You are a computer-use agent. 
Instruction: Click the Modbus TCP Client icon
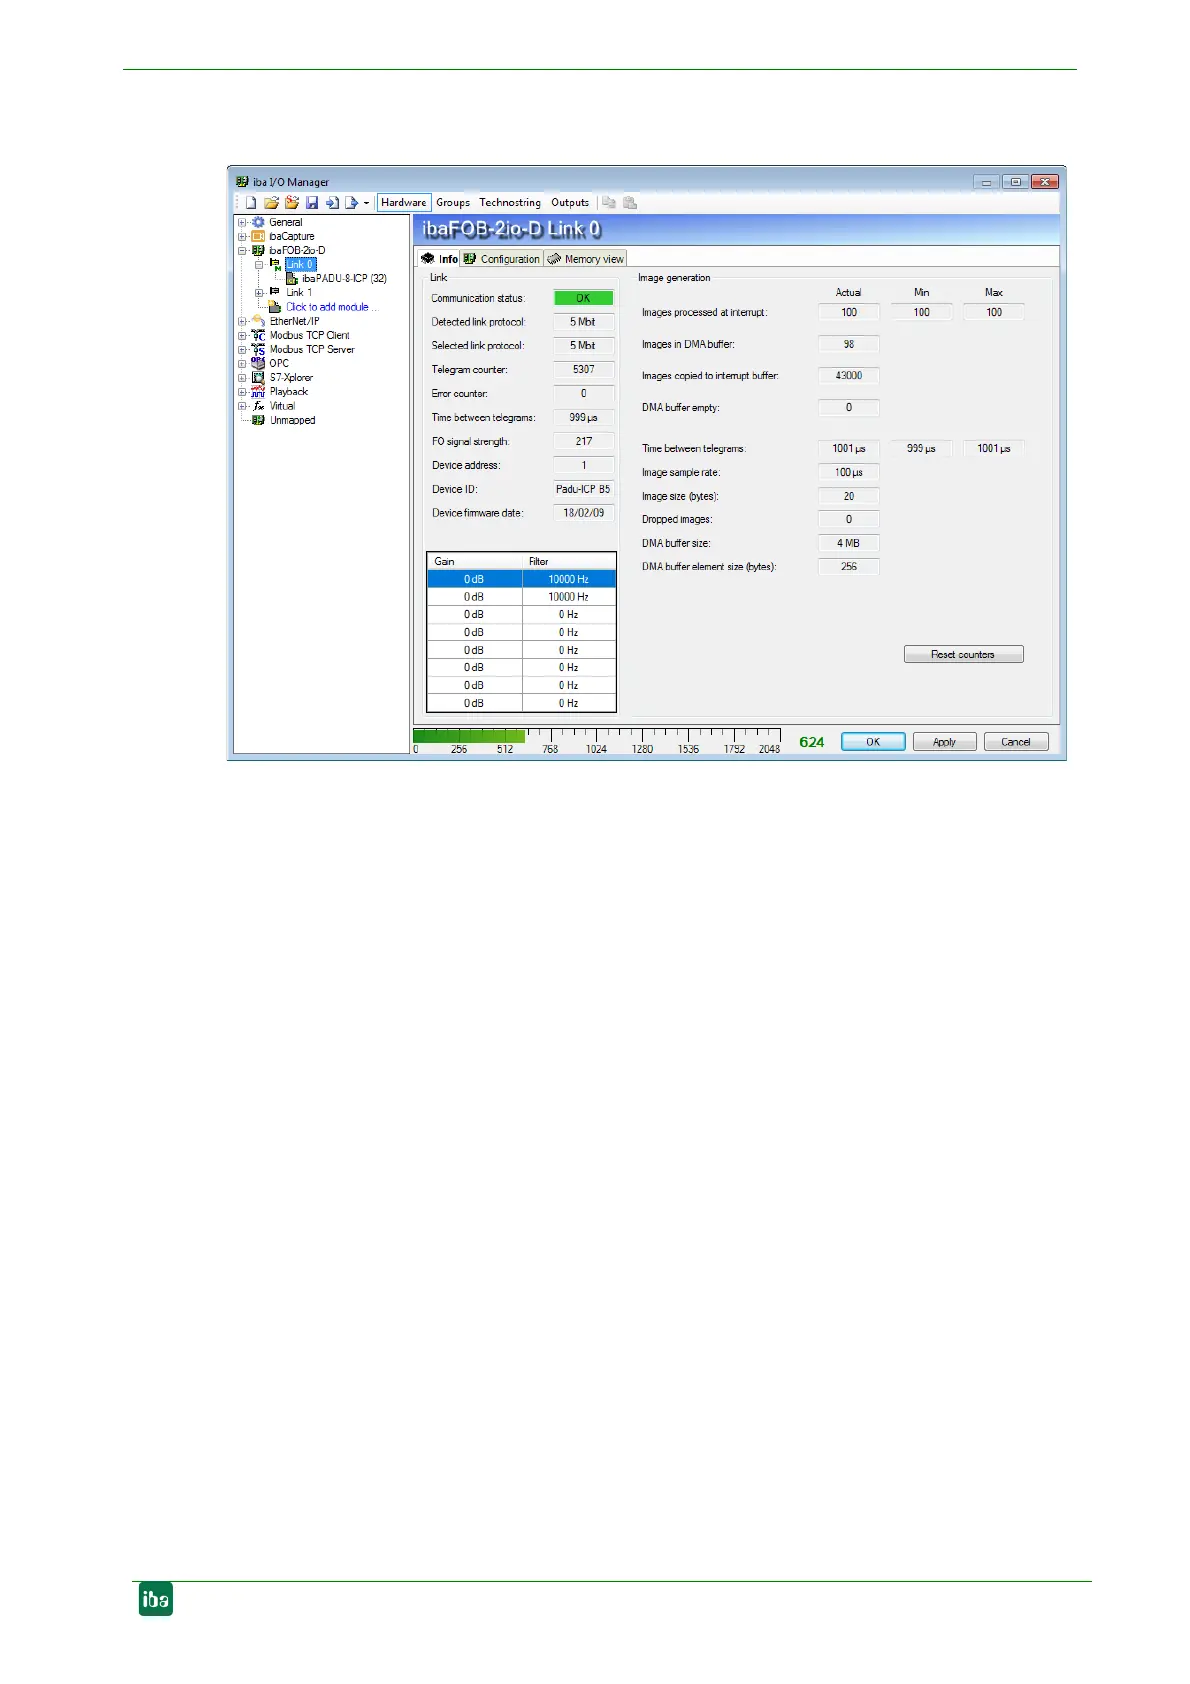(258, 335)
